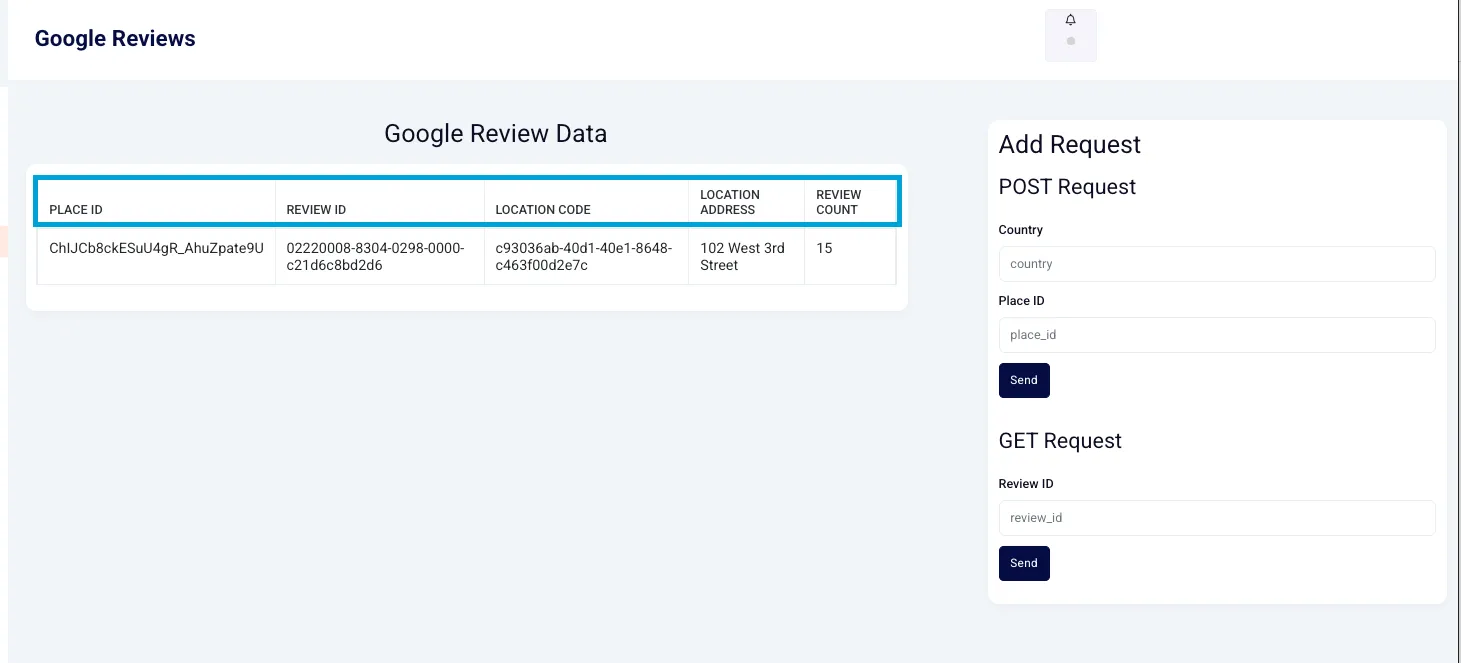This screenshot has height=663, width=1461.
Task: Click the GET Request heading
Action: pos(1060,441)
